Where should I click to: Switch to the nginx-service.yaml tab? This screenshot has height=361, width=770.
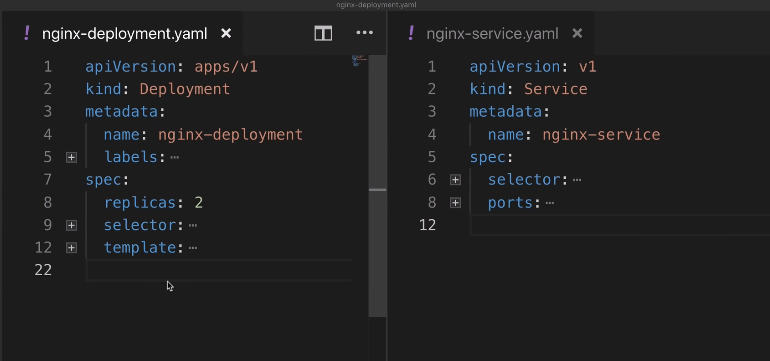[492, 33]
